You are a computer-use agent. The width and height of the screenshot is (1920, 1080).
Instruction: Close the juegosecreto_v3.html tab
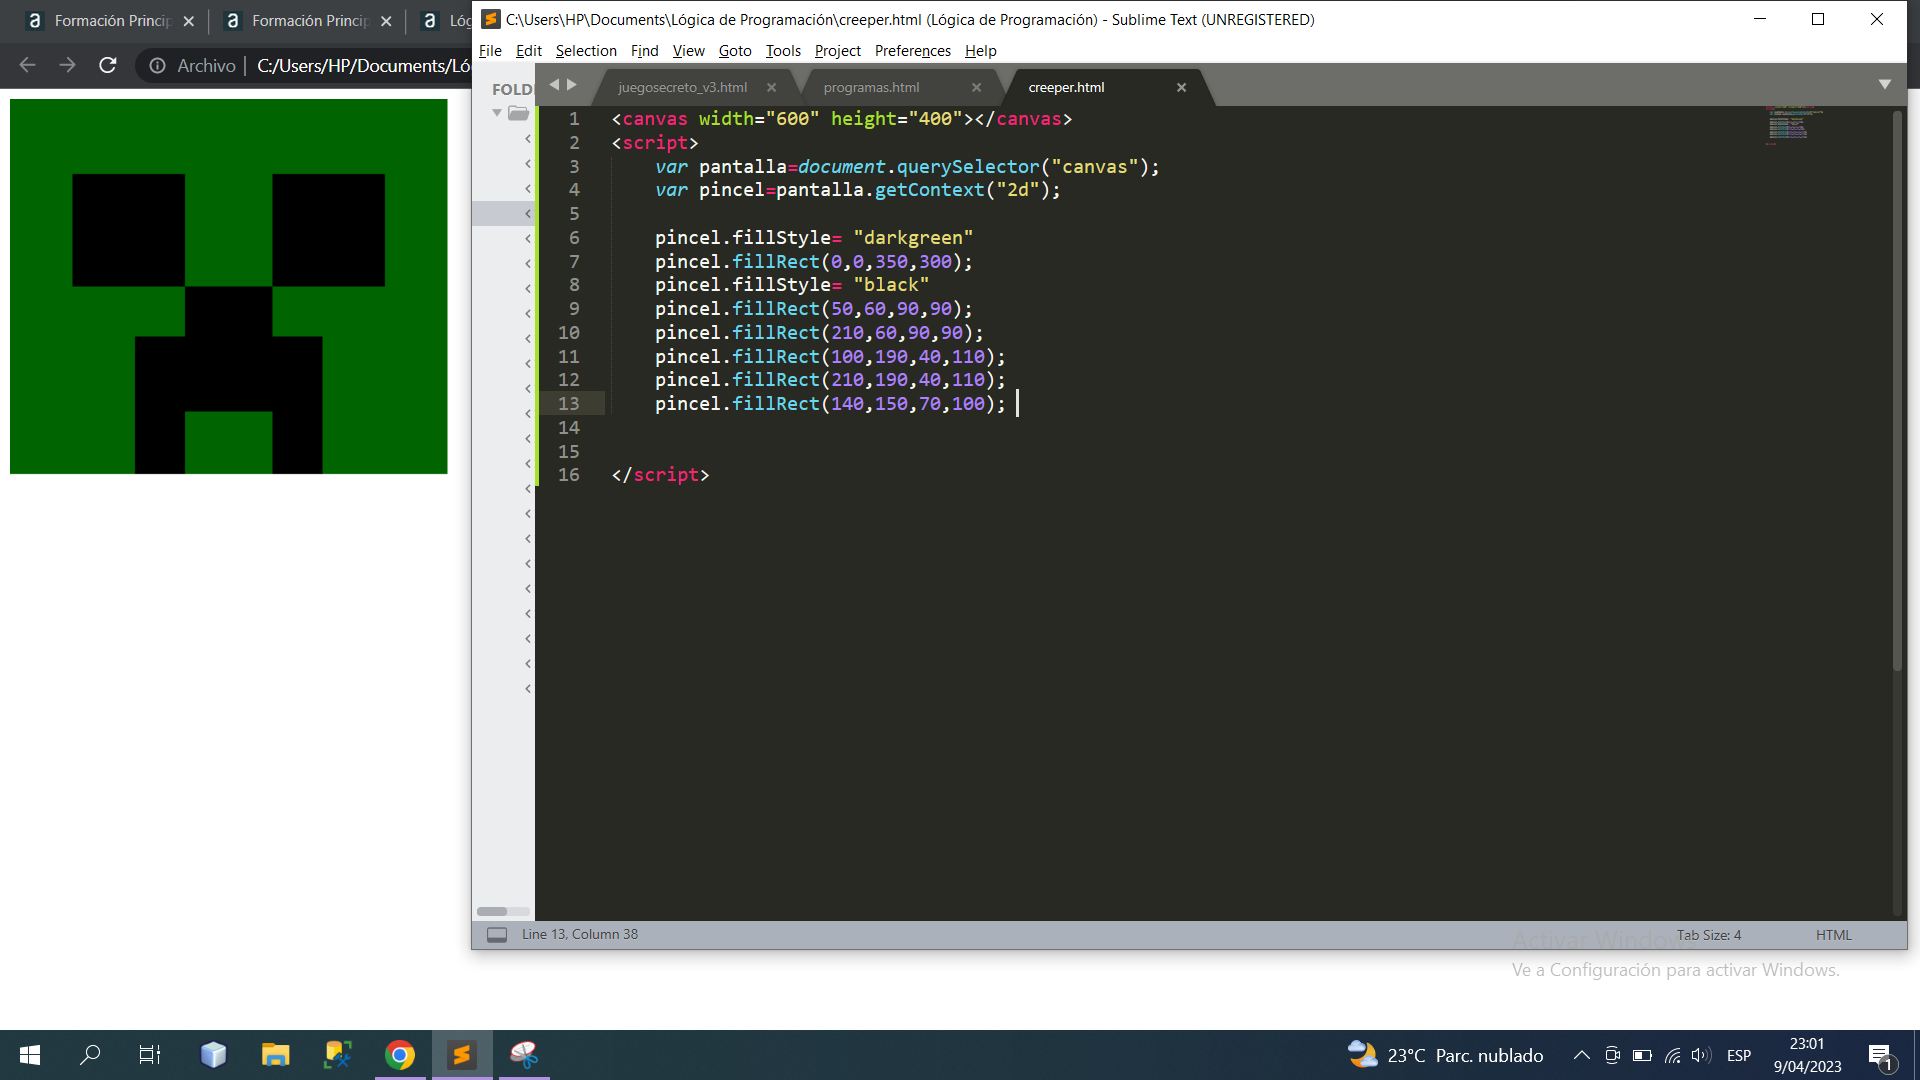pyautogui.click(x=771, y=88)
